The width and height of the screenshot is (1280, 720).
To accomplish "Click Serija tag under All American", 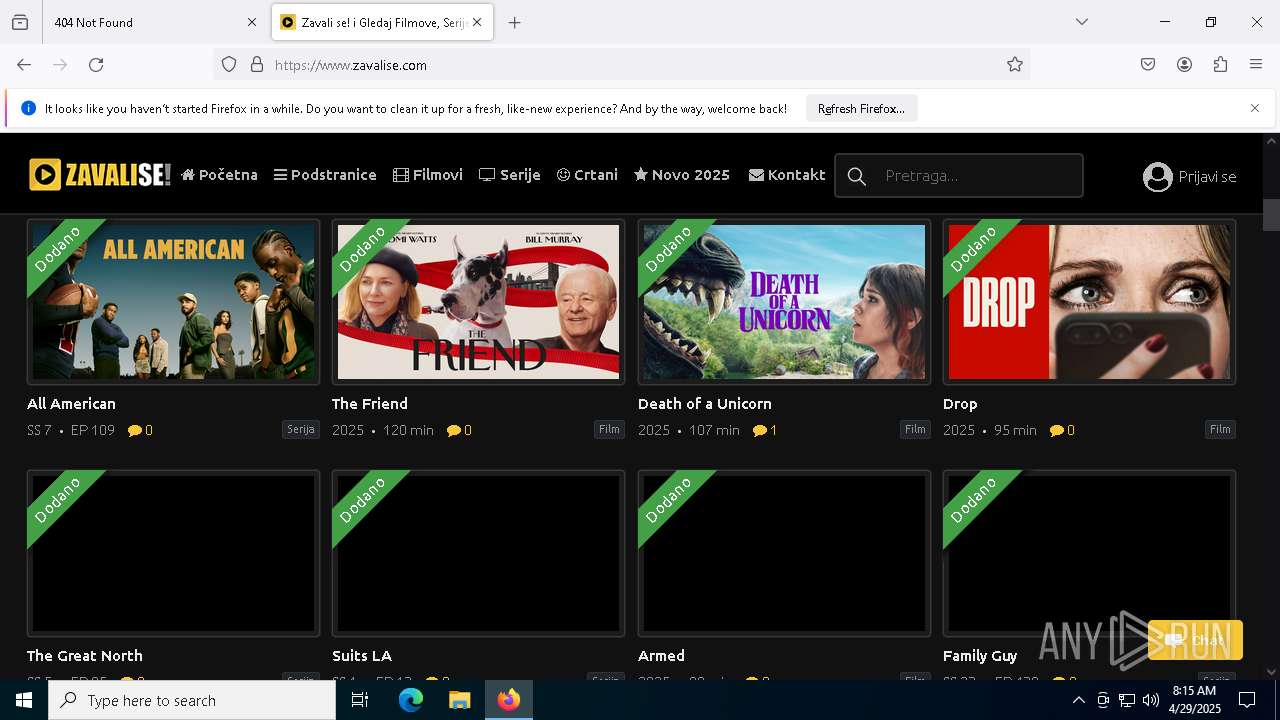I will pyautogui.click(x=301, y=430).
